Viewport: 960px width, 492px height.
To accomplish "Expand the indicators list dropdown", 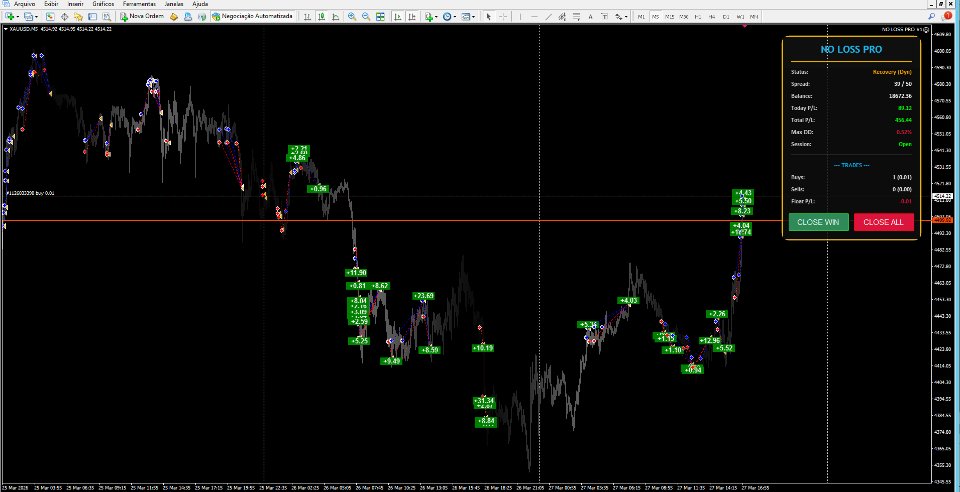I will point(436,17).
